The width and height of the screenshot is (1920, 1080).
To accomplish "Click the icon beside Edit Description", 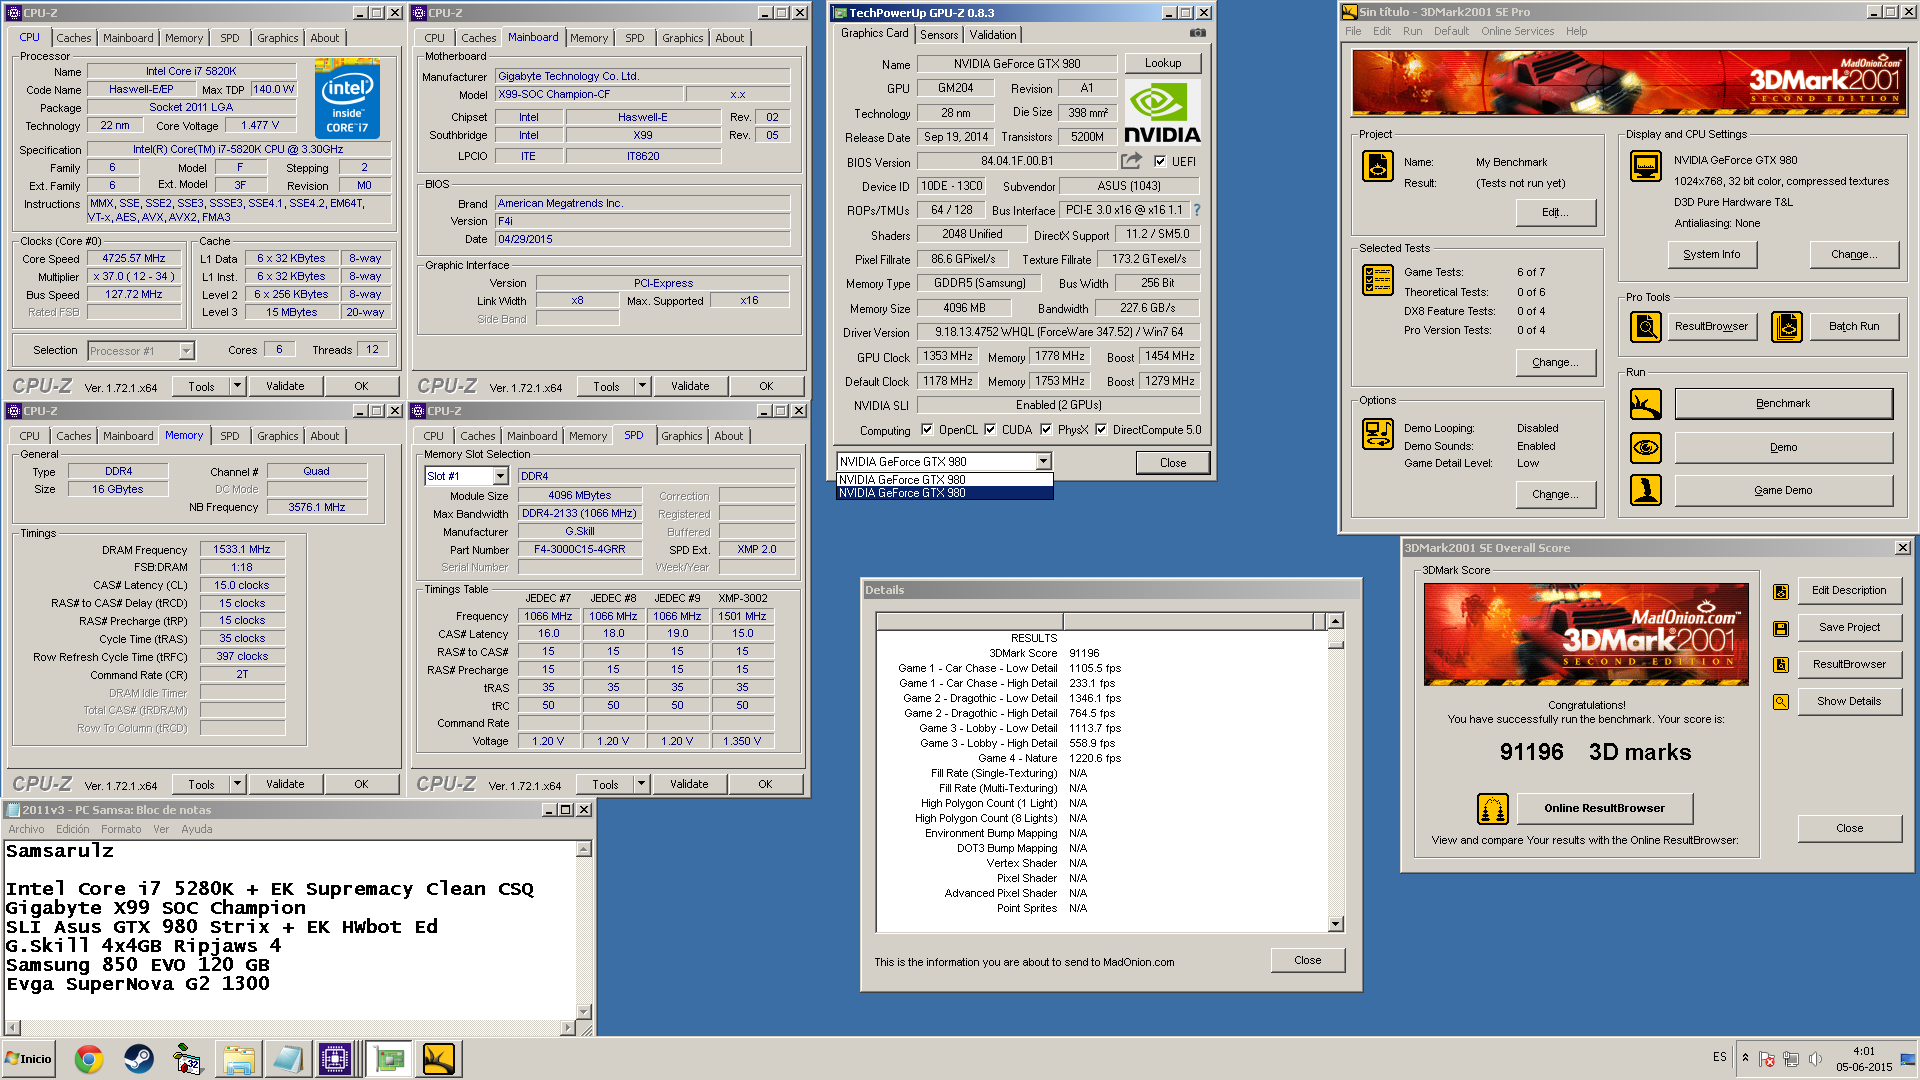I will 1780,591.
